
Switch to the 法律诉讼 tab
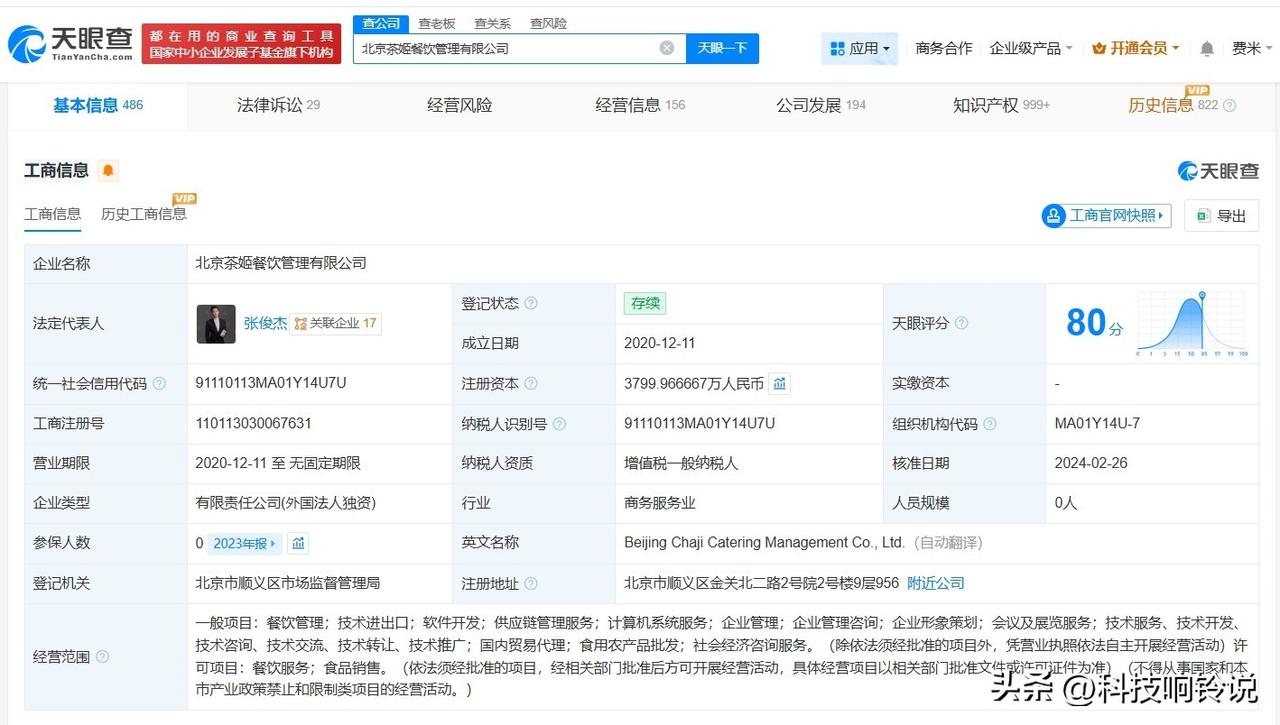pos(278,105)
